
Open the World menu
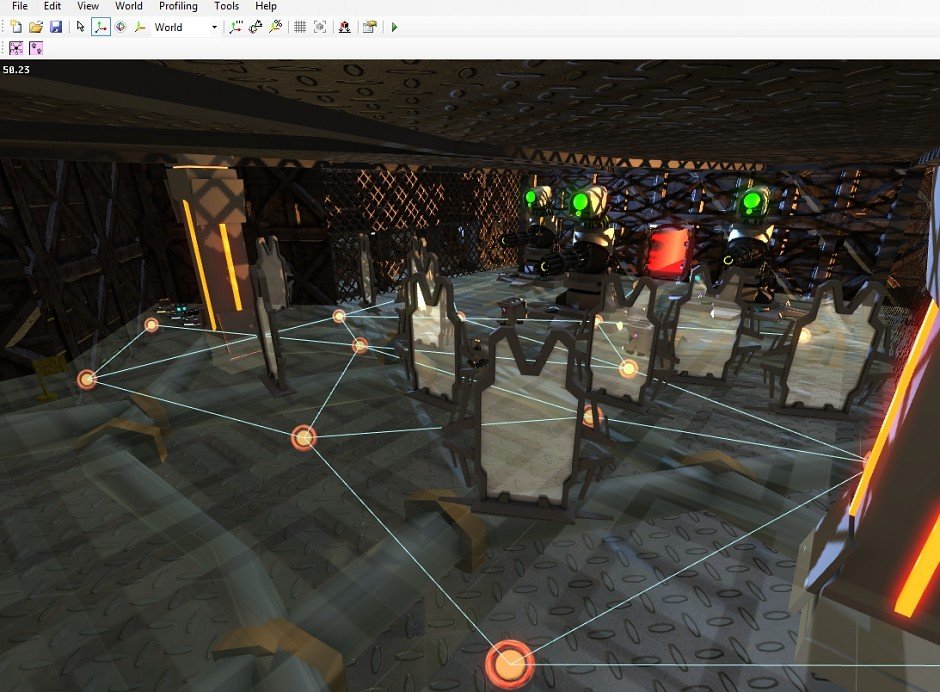tap(128, 6)
